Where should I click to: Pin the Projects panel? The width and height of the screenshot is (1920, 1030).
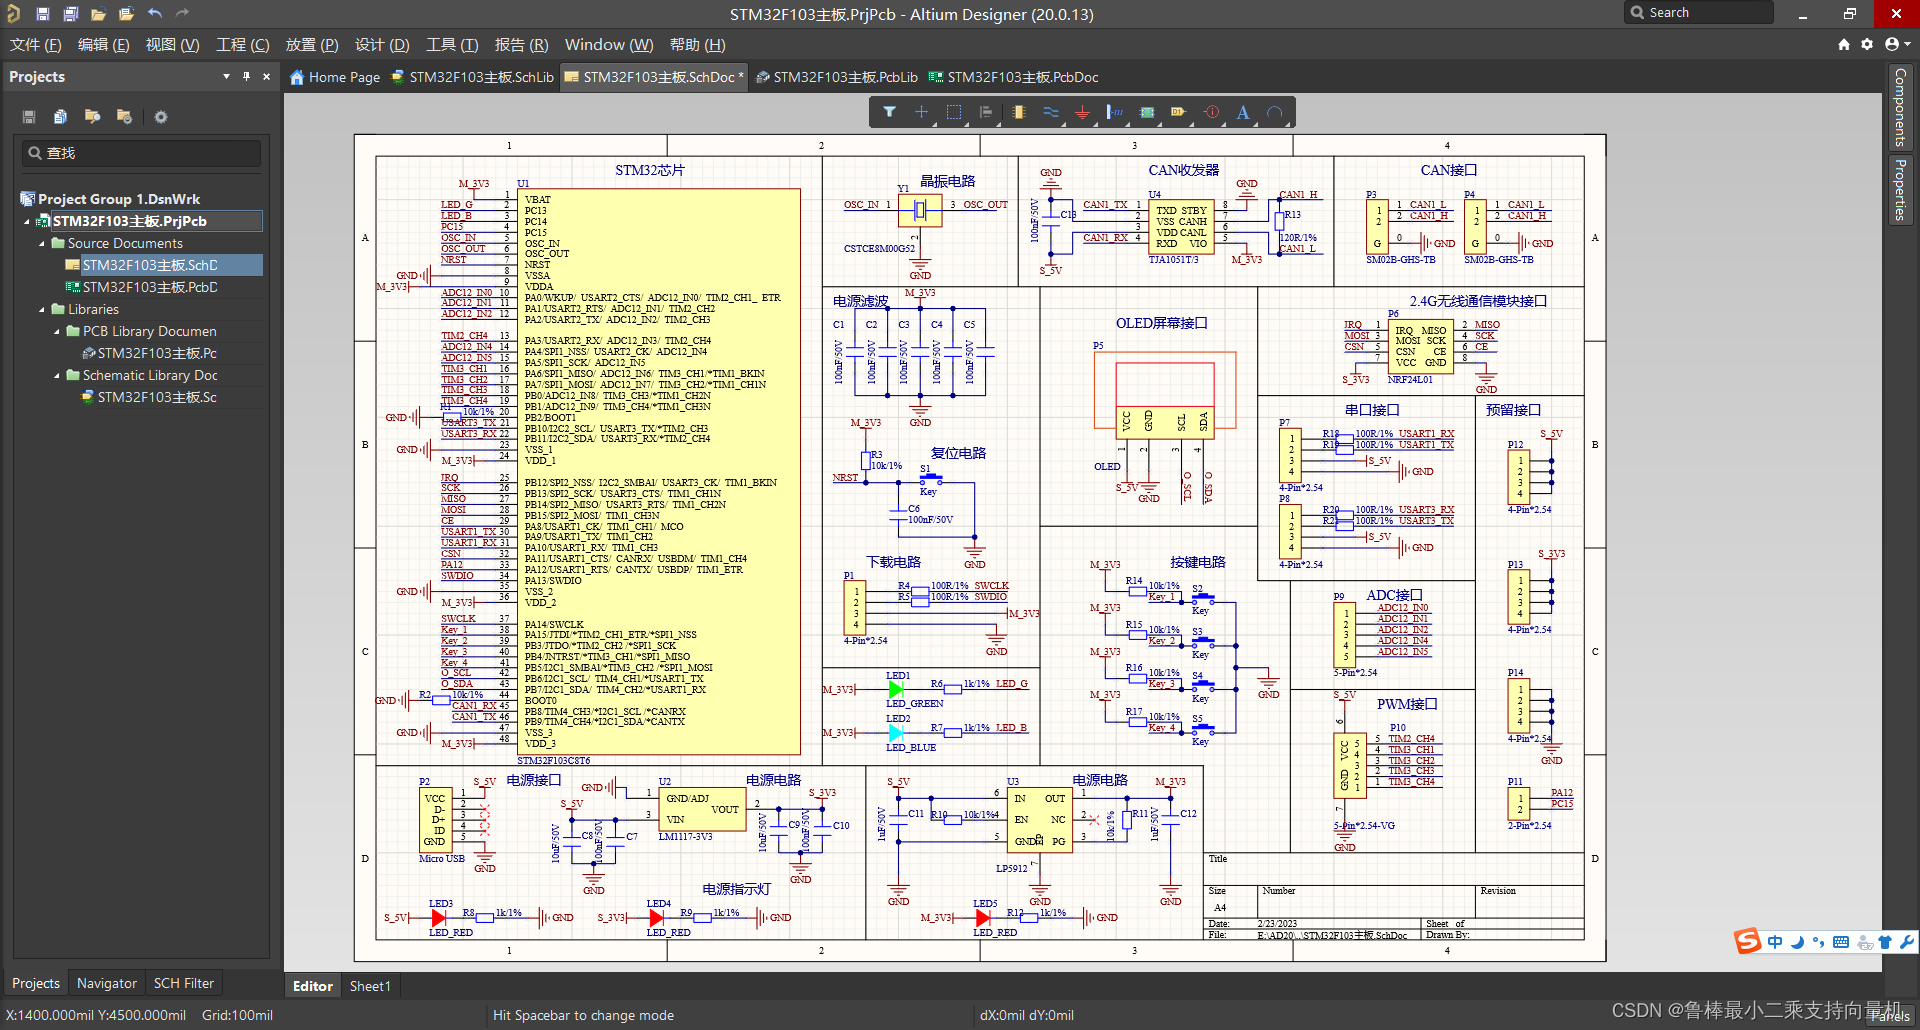(246, 77)
